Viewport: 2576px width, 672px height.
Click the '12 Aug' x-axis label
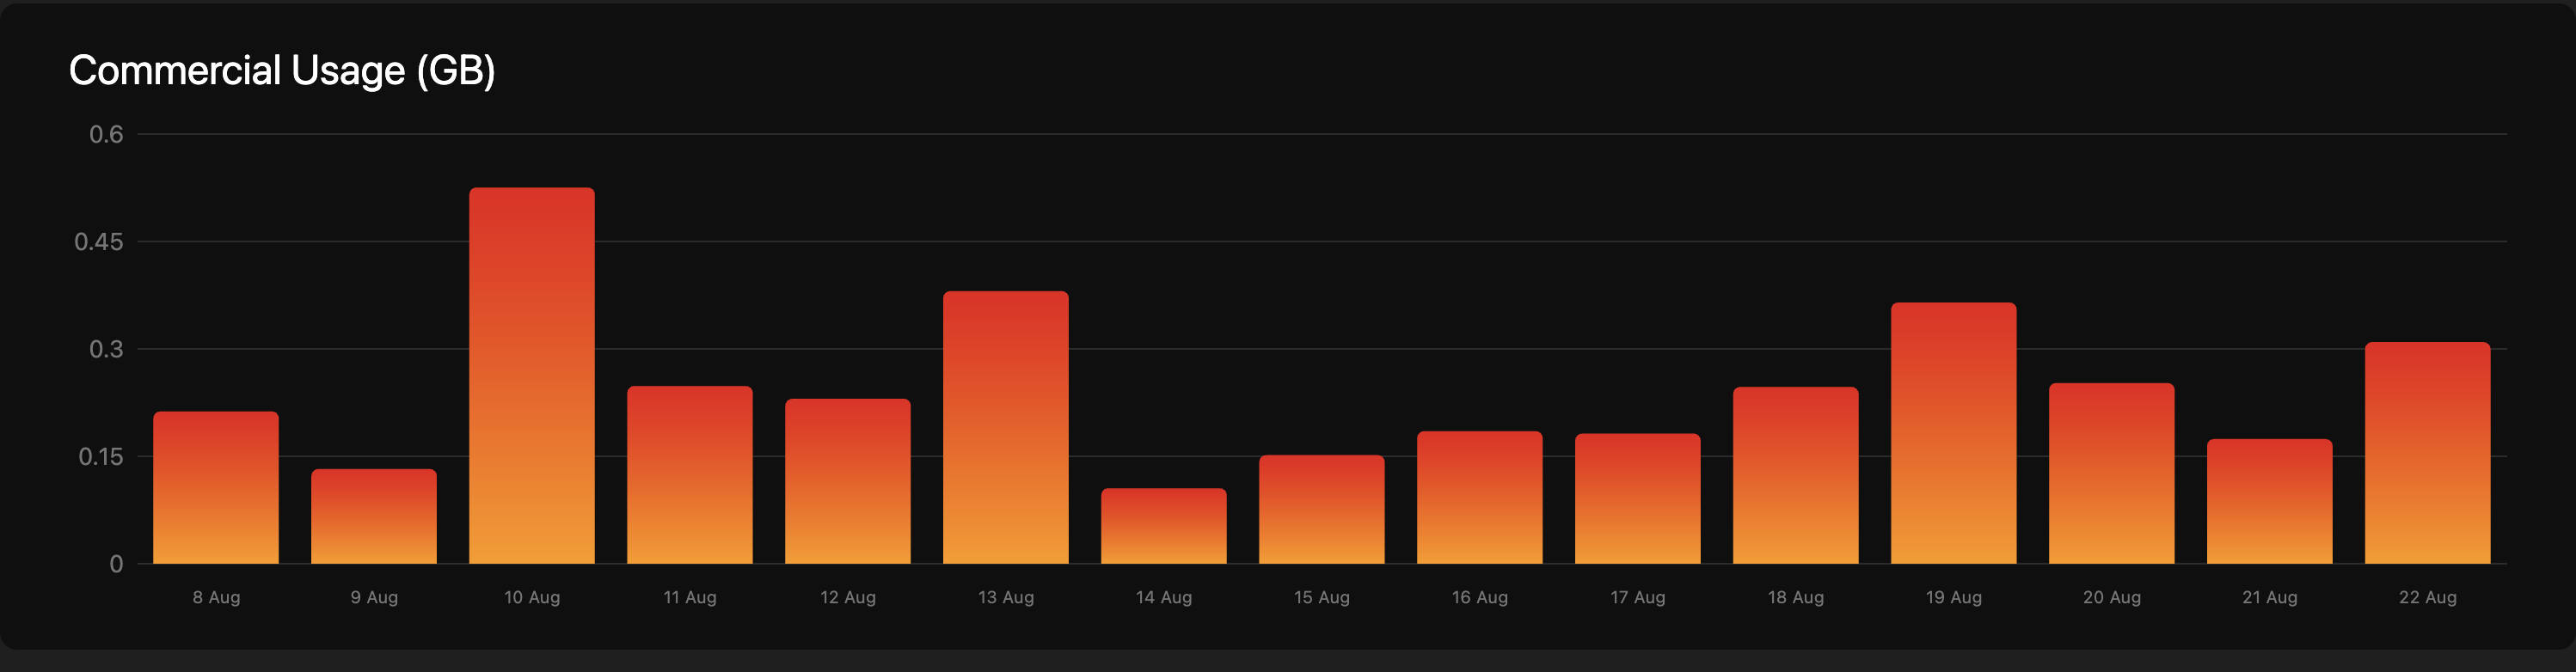tap(848, 597)
